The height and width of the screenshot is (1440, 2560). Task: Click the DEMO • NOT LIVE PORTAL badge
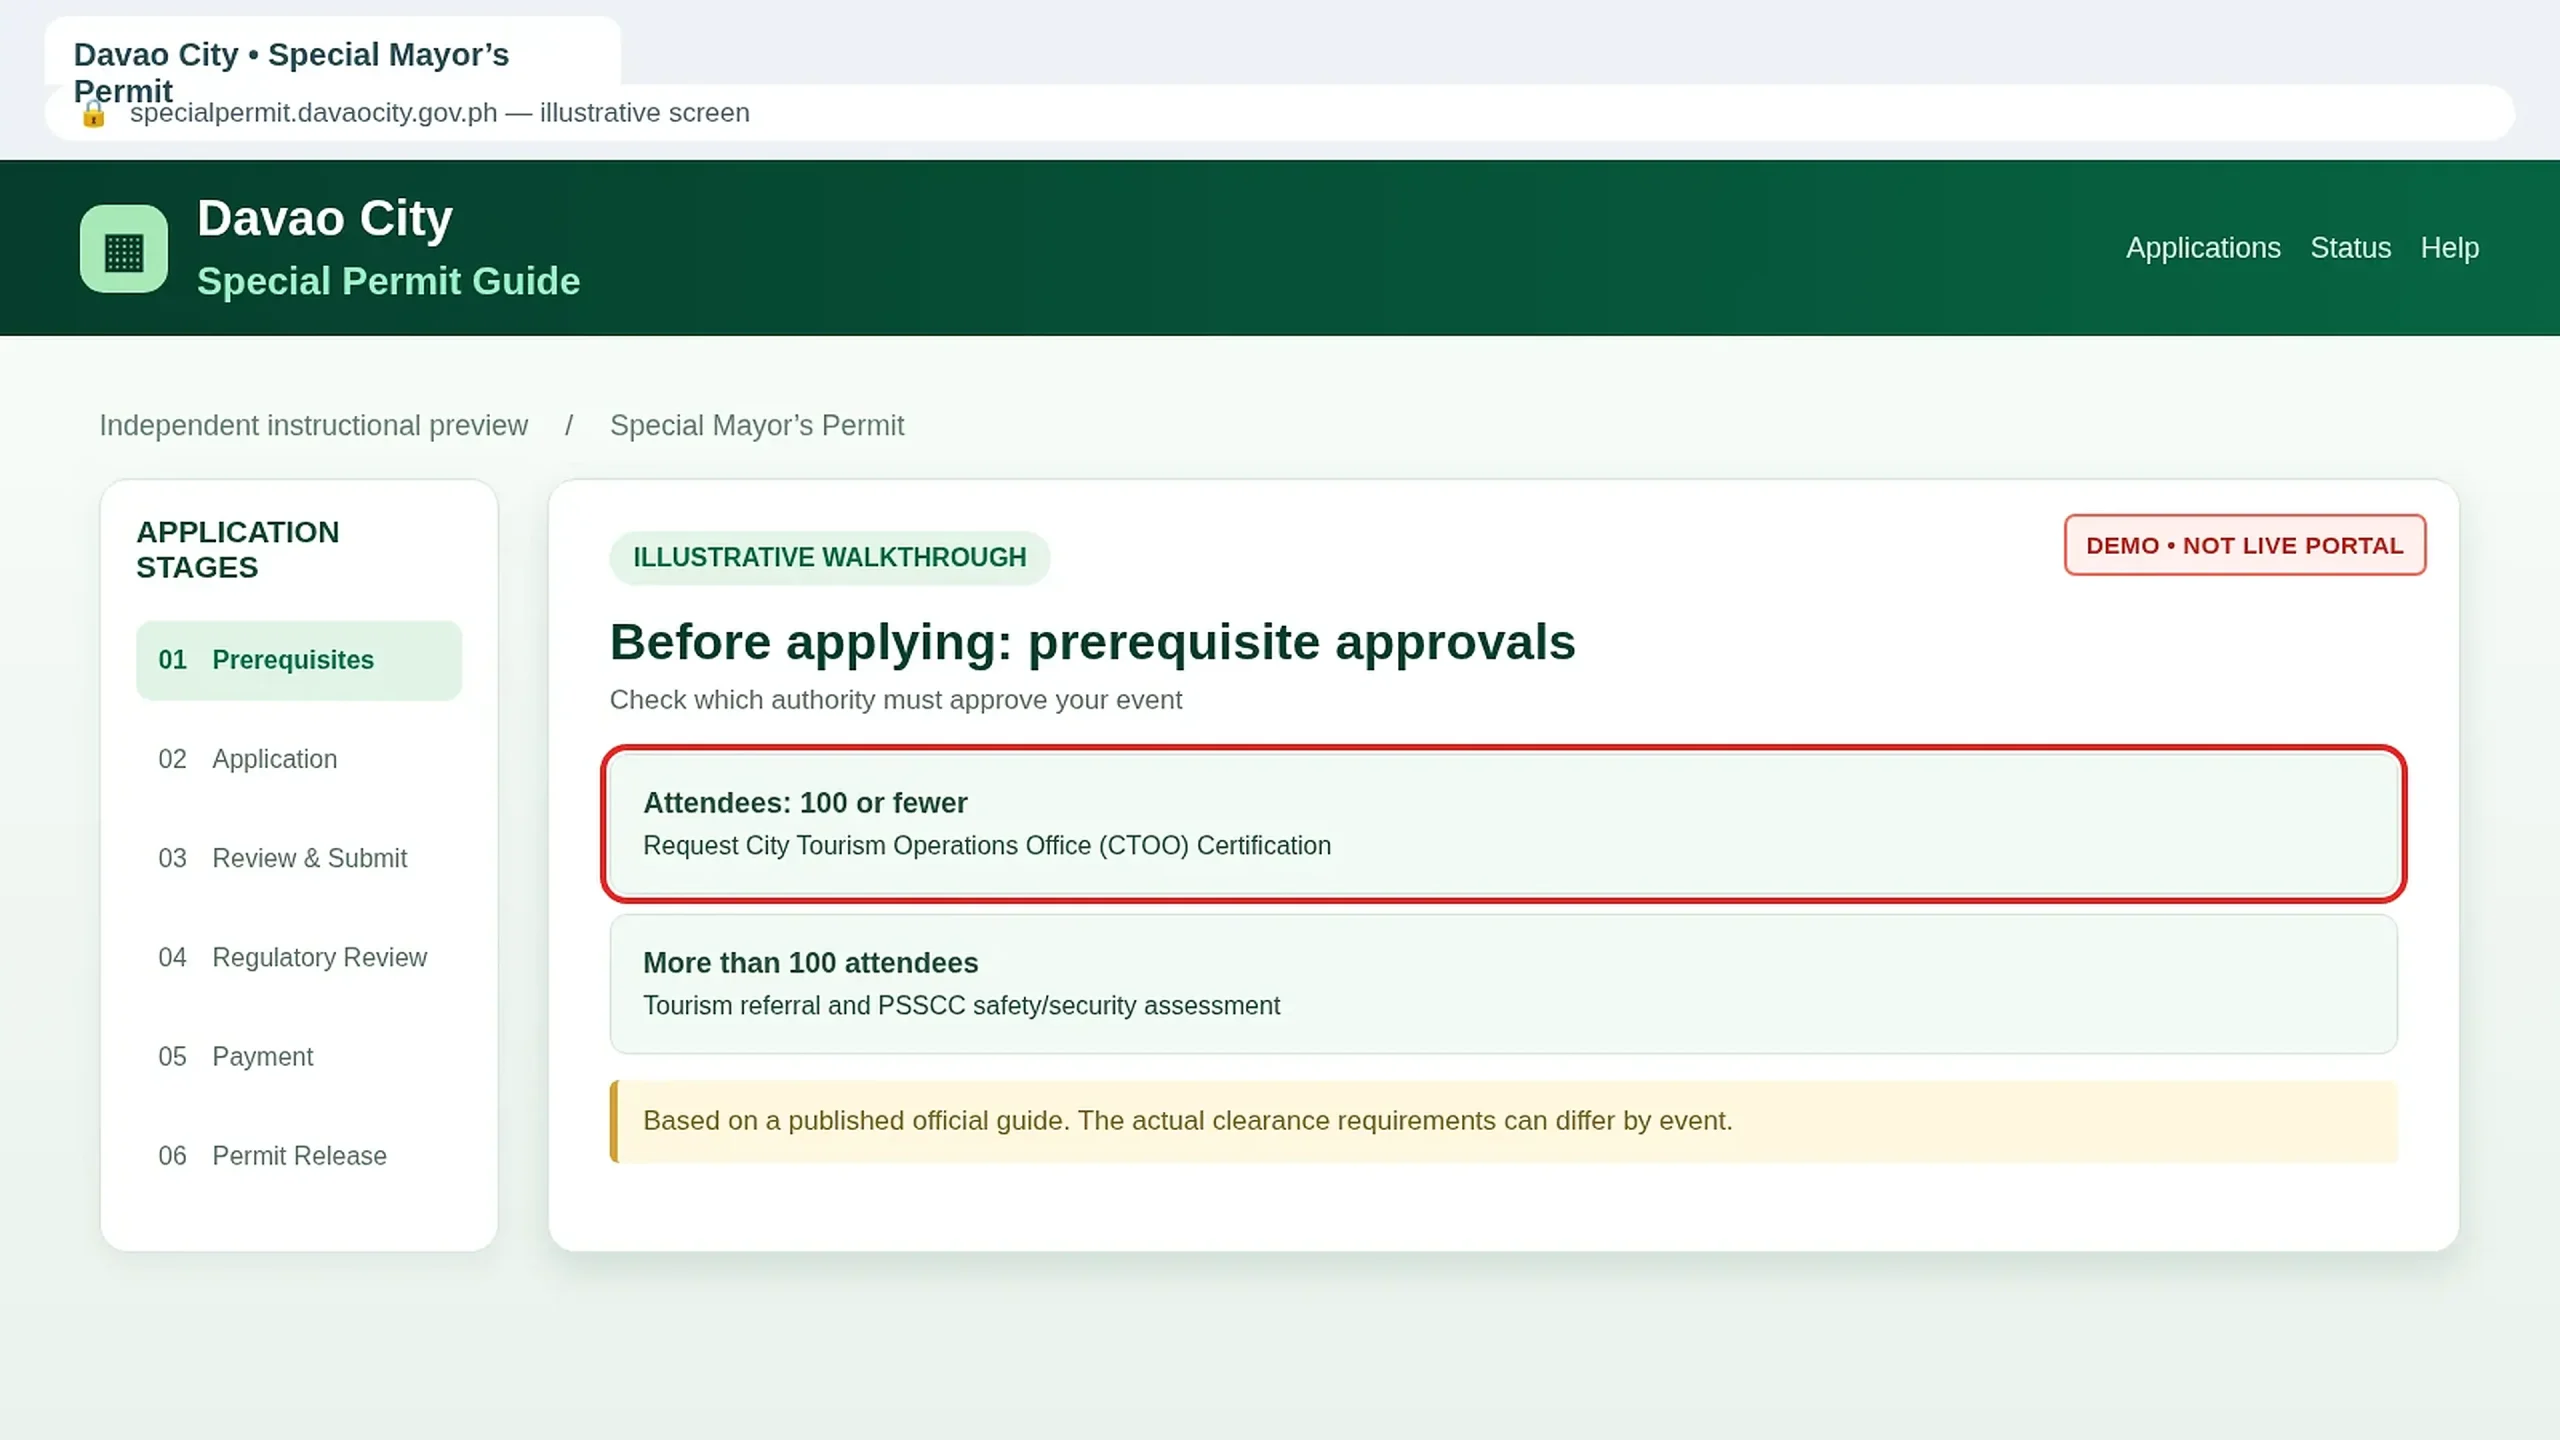[2245, 545]
